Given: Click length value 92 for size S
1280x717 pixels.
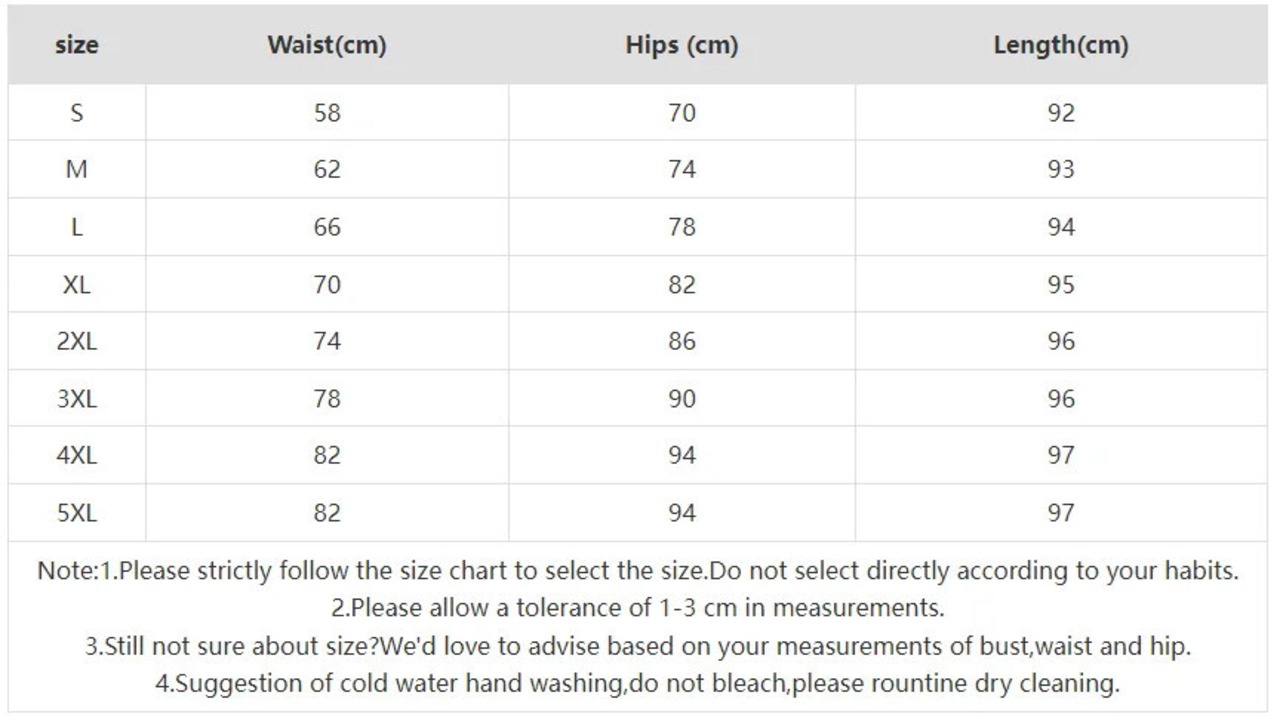Looking at the screenshot, I should click(1061, 113).
